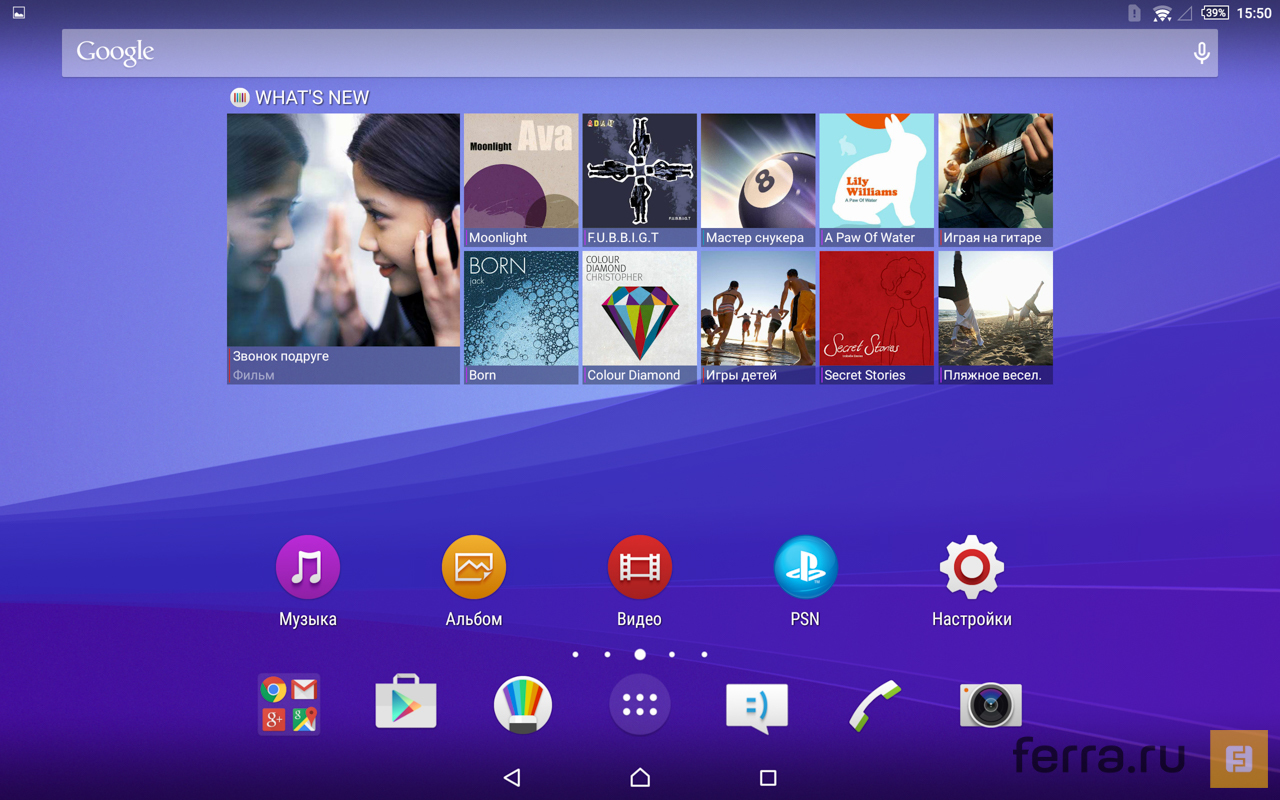Open the Google apps folder
Screen dimensions: 1280x800
click(289, 704)
